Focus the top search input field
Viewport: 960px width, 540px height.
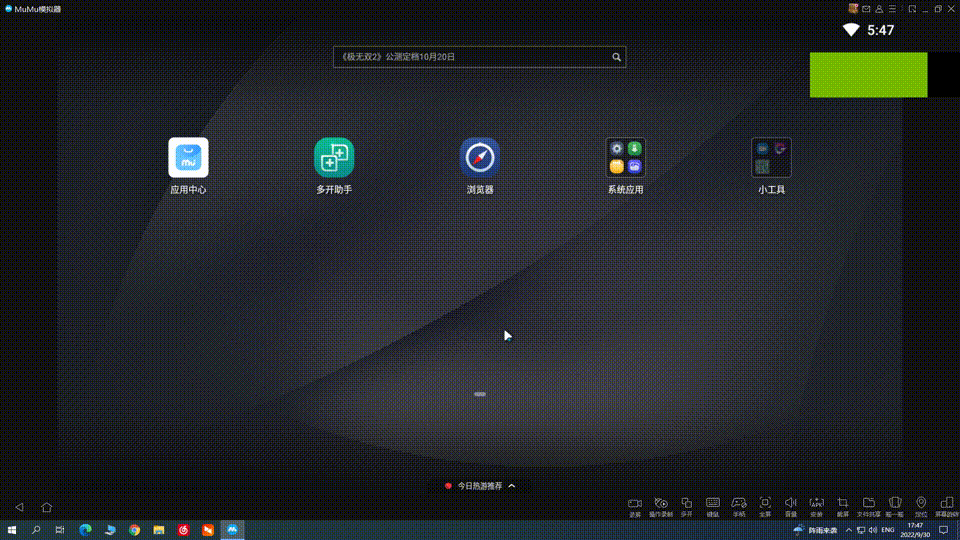pos(479,57)
